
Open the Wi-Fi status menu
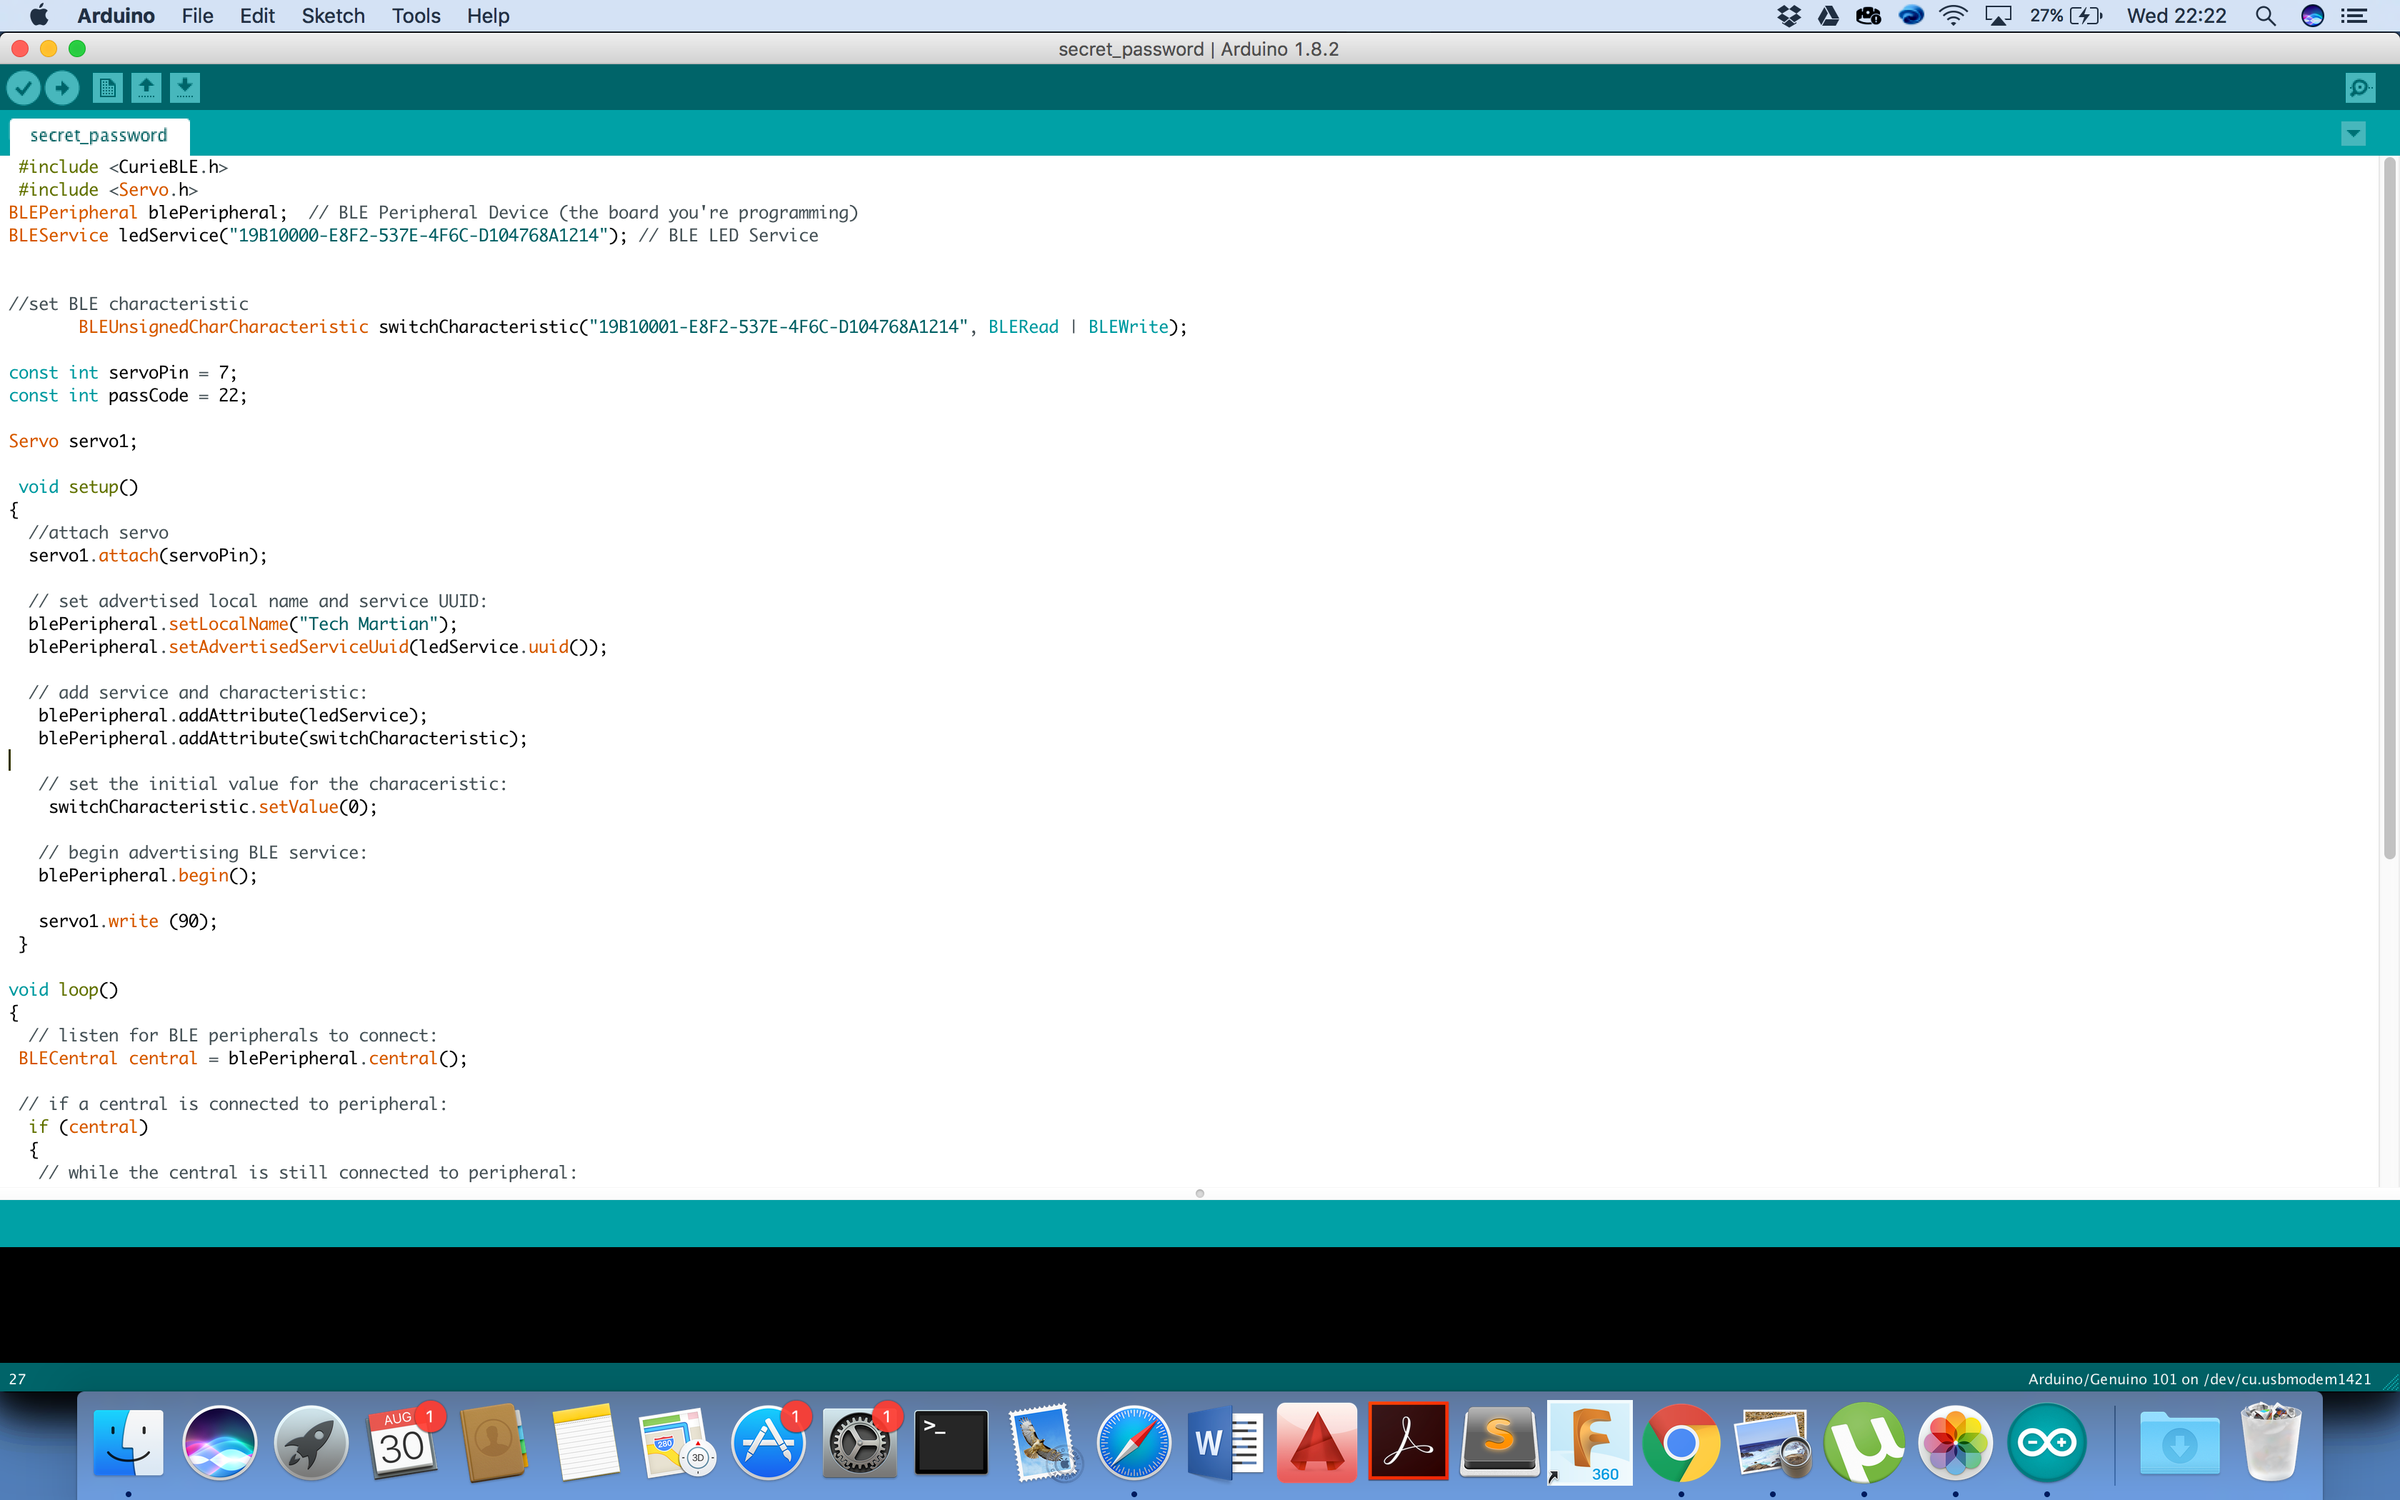[x=1953, y=16]
